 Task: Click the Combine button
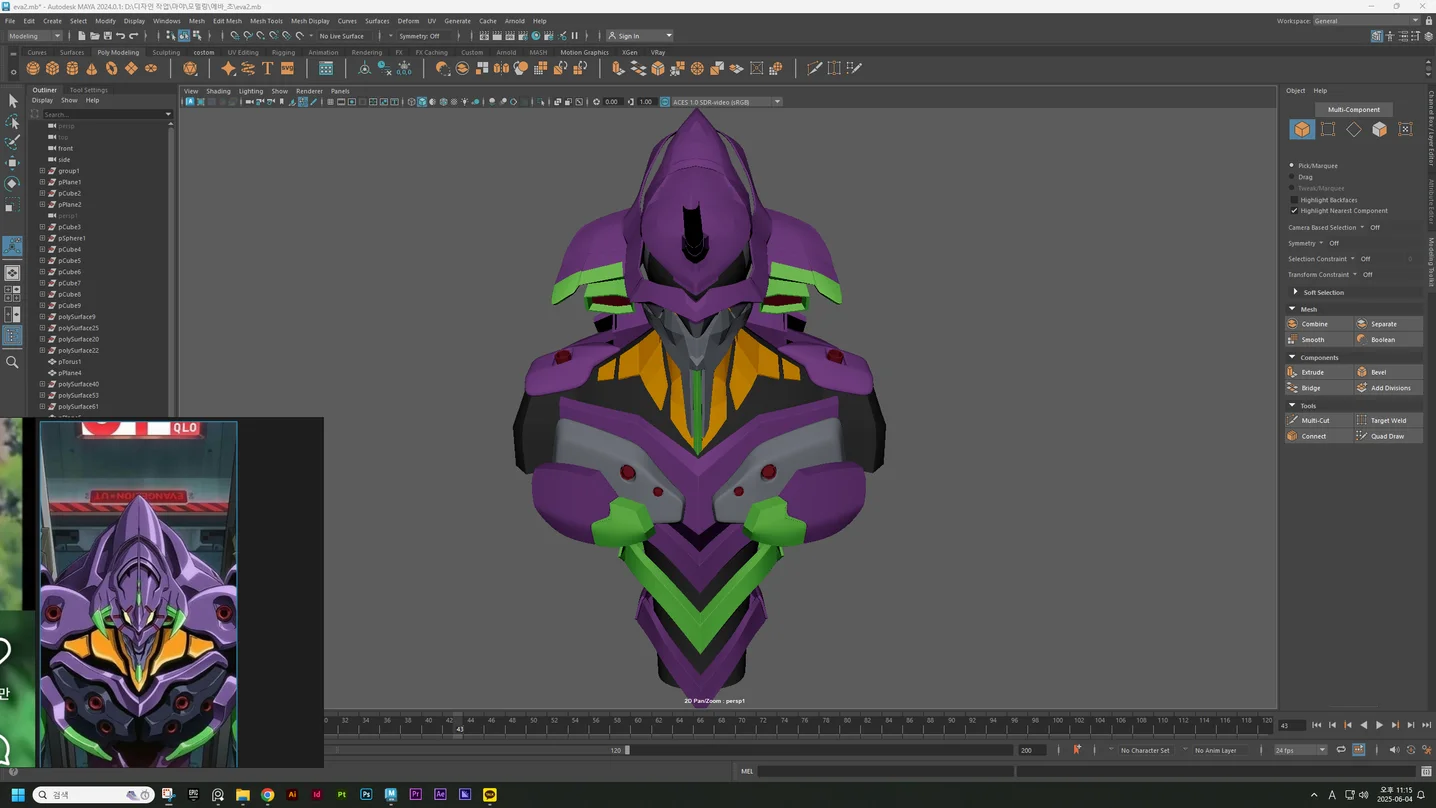[1319, 324]
